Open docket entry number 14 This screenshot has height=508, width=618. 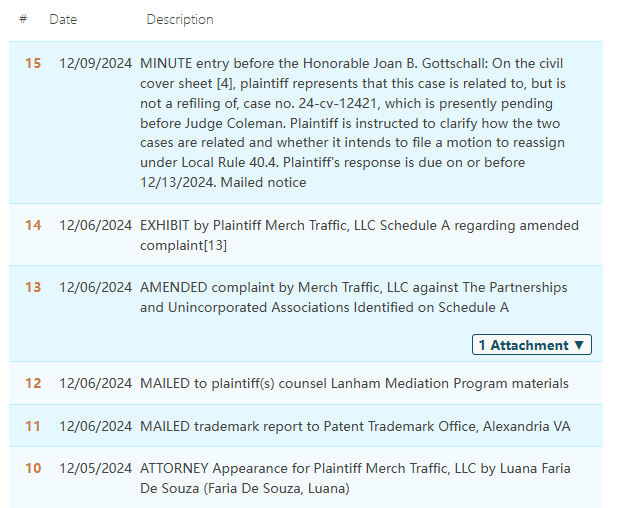[x=33, y=226]
